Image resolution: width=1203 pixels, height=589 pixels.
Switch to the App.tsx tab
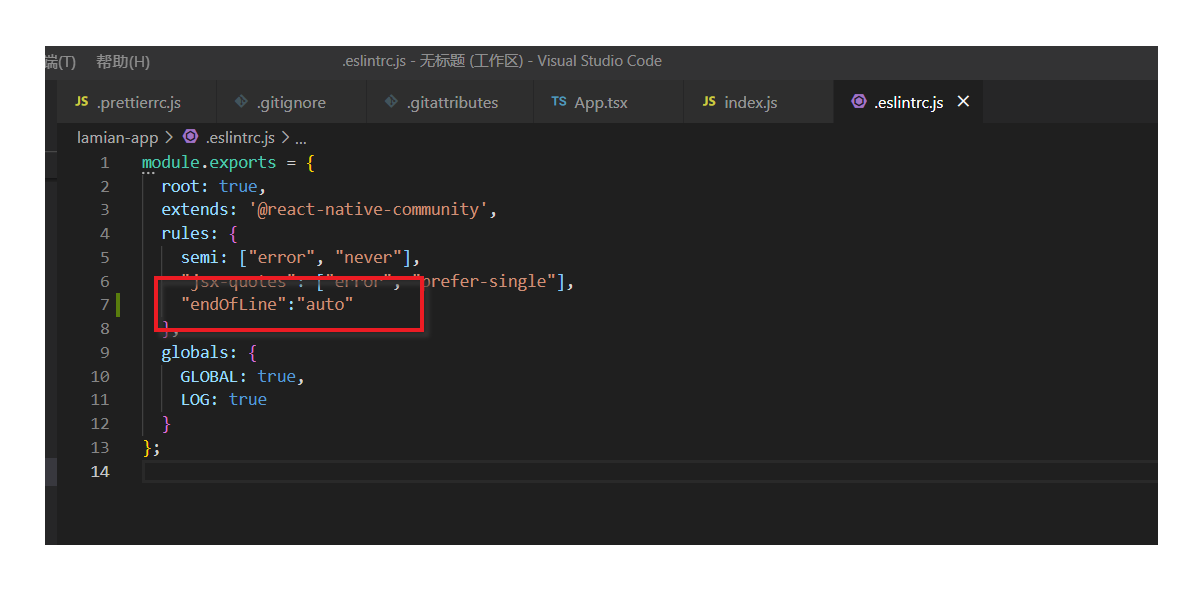click(x=609, y=102)
